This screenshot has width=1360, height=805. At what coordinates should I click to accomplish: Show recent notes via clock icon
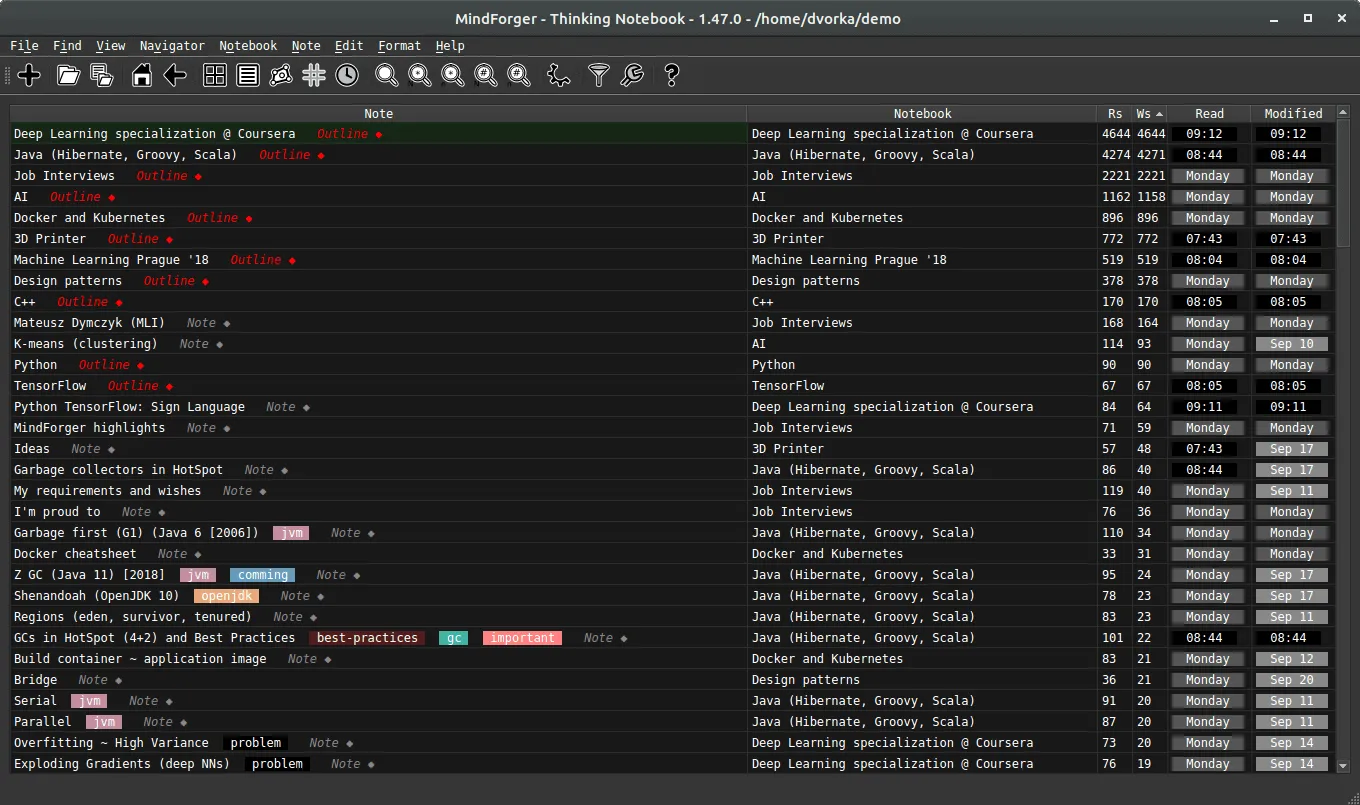pyautogui.click(x=347, y=75)
